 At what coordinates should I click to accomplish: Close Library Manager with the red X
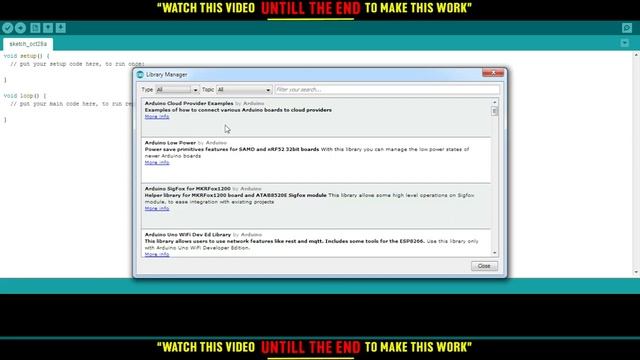(493, 73)
